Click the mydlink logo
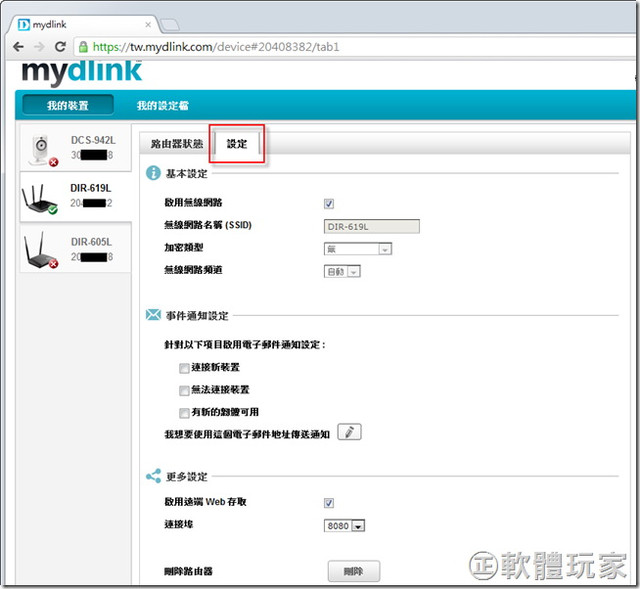The height and width of the screenshot is (589, 640). [x=82, y=73]
